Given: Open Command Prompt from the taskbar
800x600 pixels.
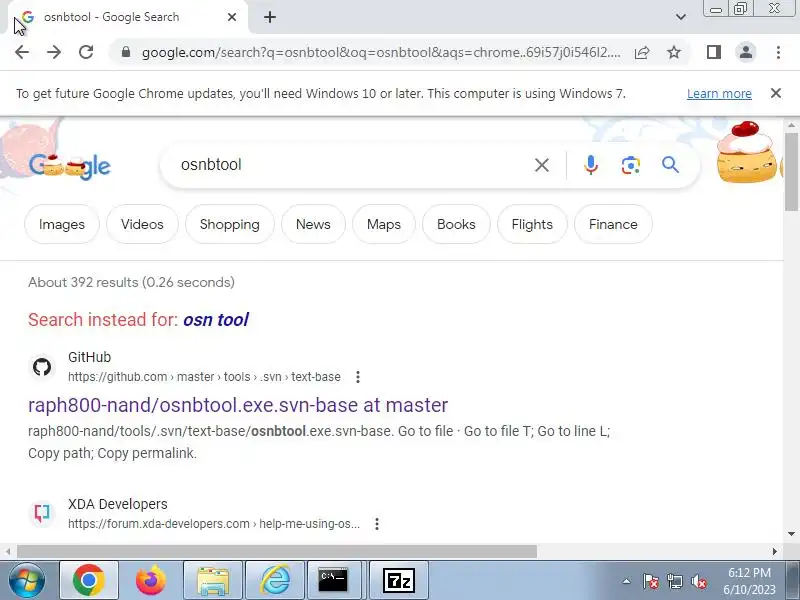Looking at the screenshot, I should click(333, 580).
